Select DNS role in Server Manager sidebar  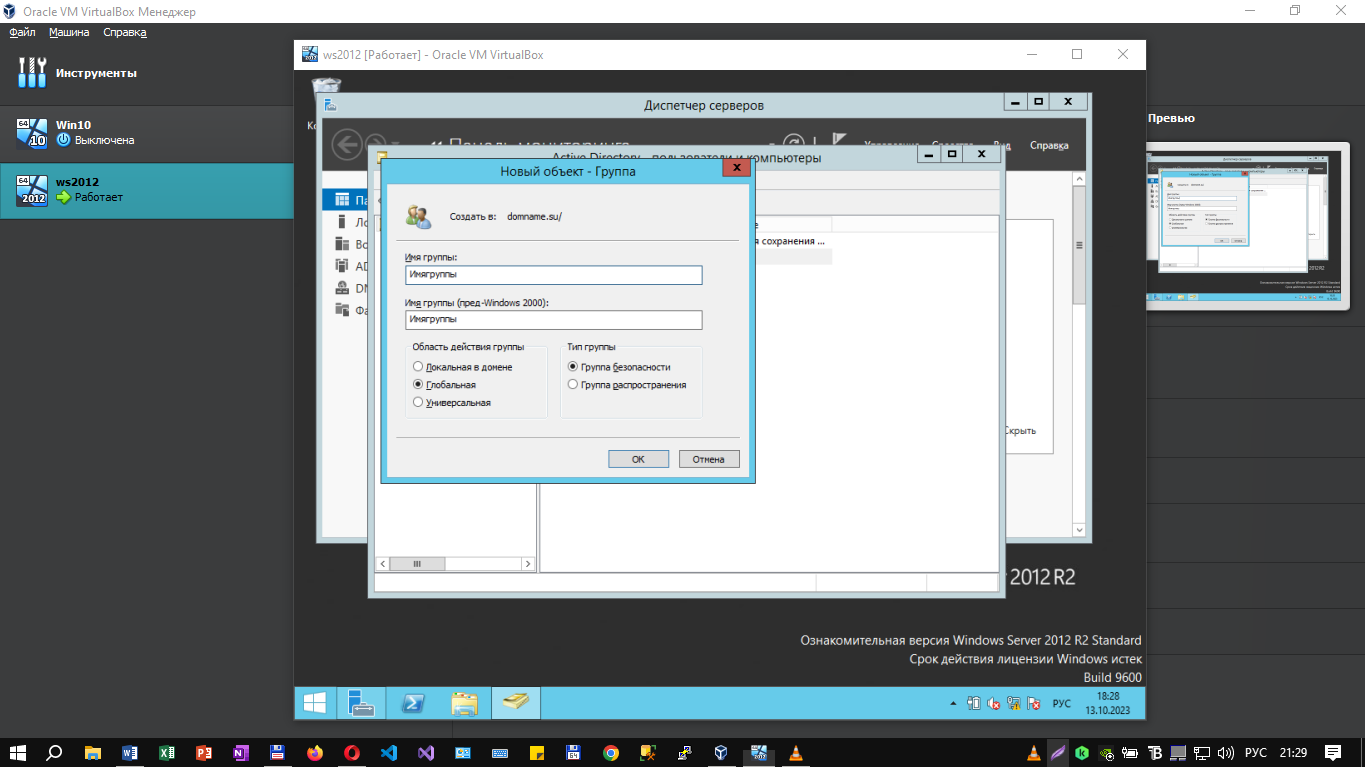343,288
